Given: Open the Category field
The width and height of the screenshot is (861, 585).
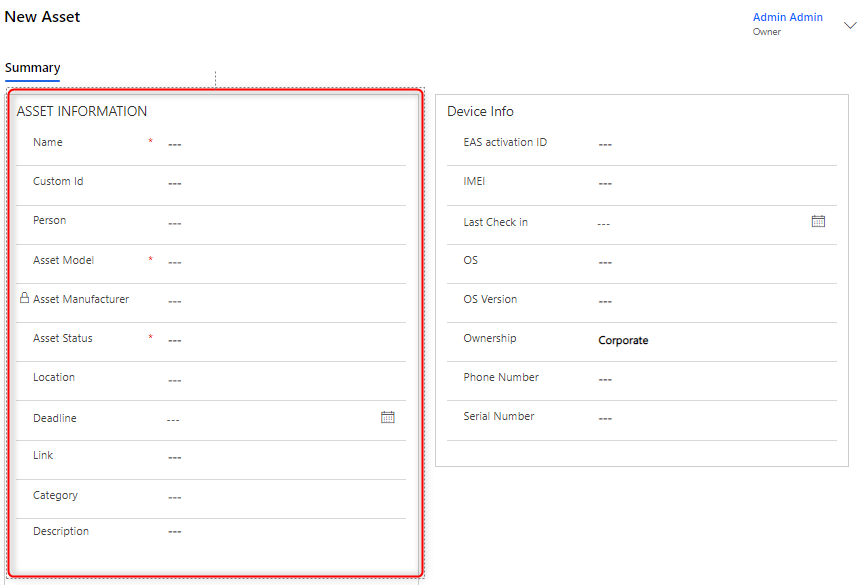Looking at the screenshot, I should [x=280, y=497].
